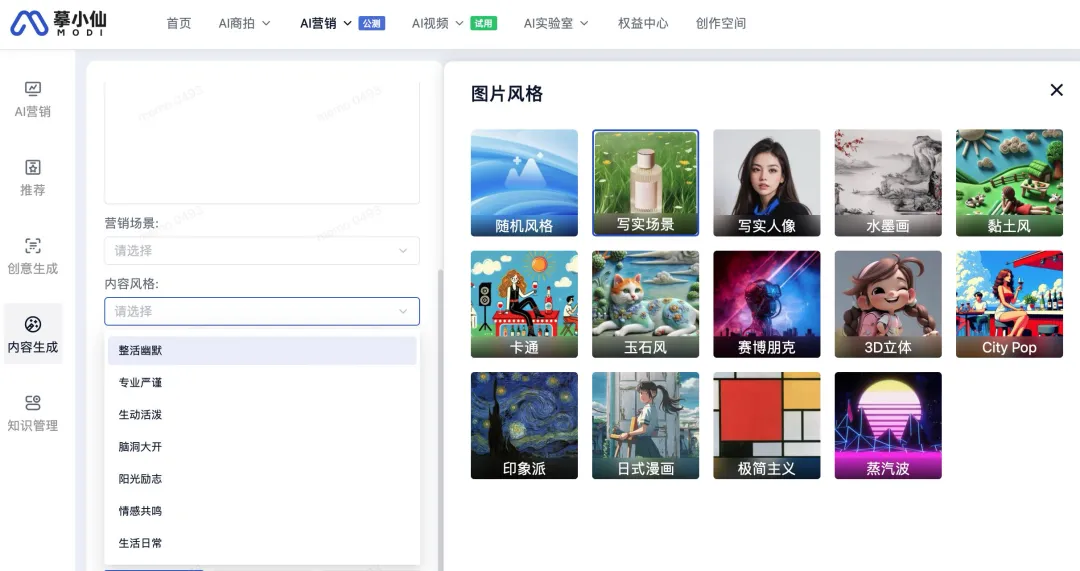
Task: Choose the 赛博朋克 style thumbnail
Action: 766,304
